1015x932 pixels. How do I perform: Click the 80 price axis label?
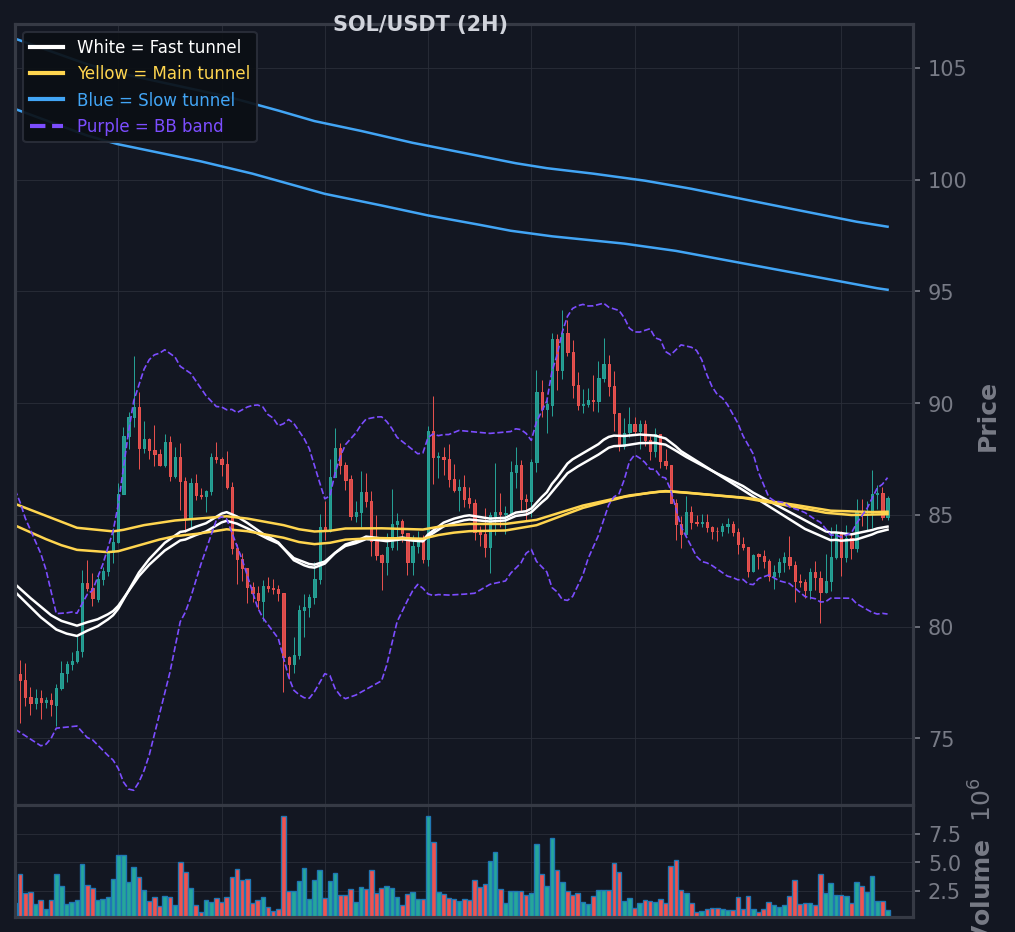941,627
